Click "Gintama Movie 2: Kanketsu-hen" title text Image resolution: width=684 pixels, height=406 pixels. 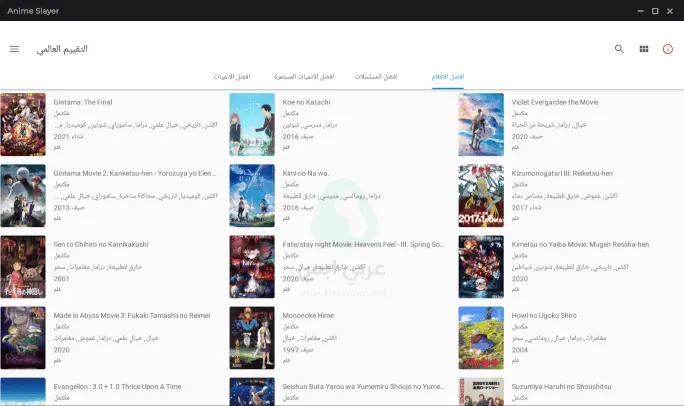(x=135, y=173)
